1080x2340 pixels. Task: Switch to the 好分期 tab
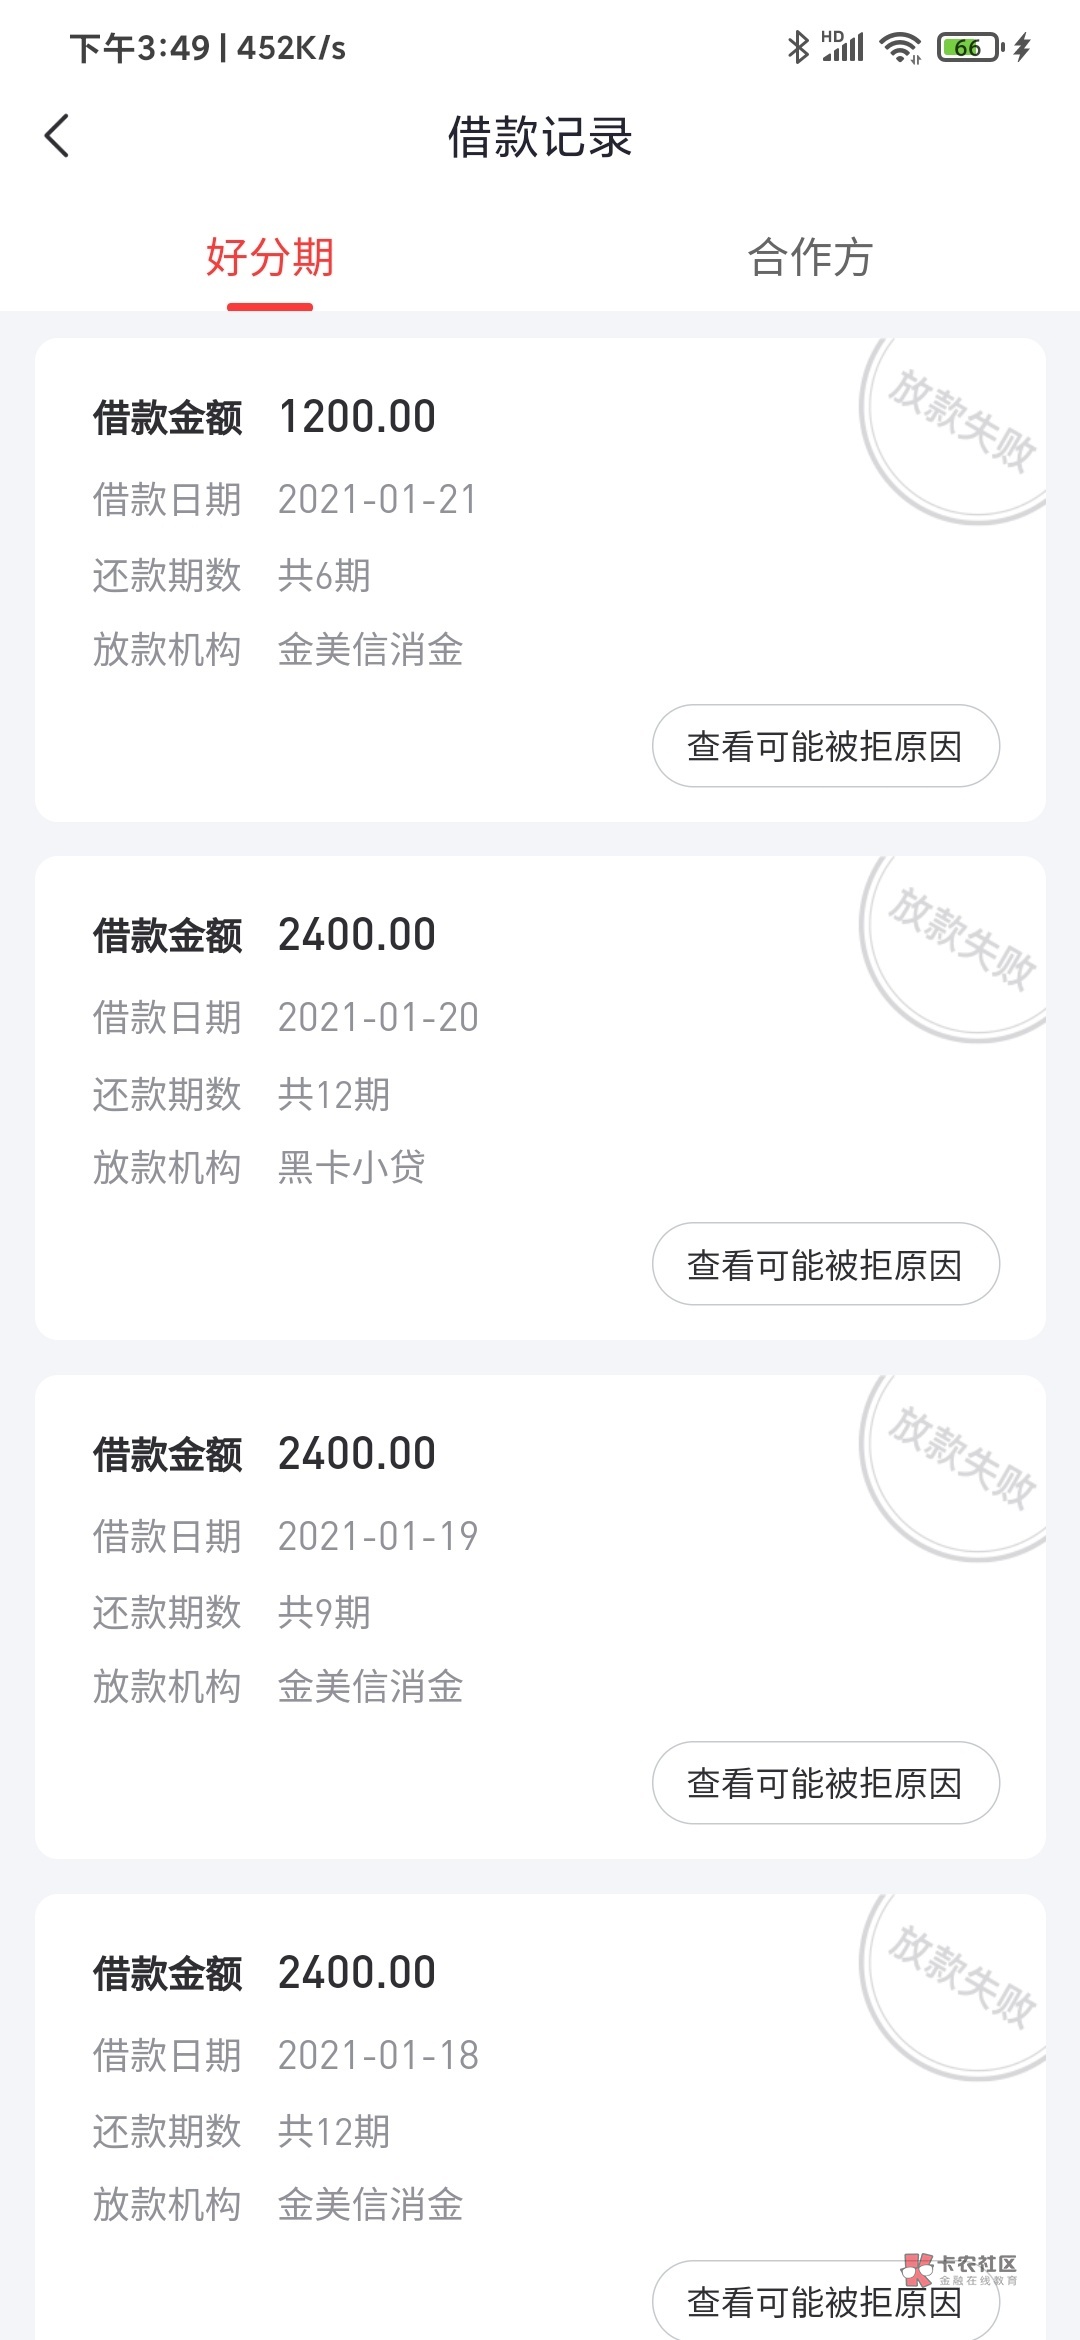pos(270,258)
